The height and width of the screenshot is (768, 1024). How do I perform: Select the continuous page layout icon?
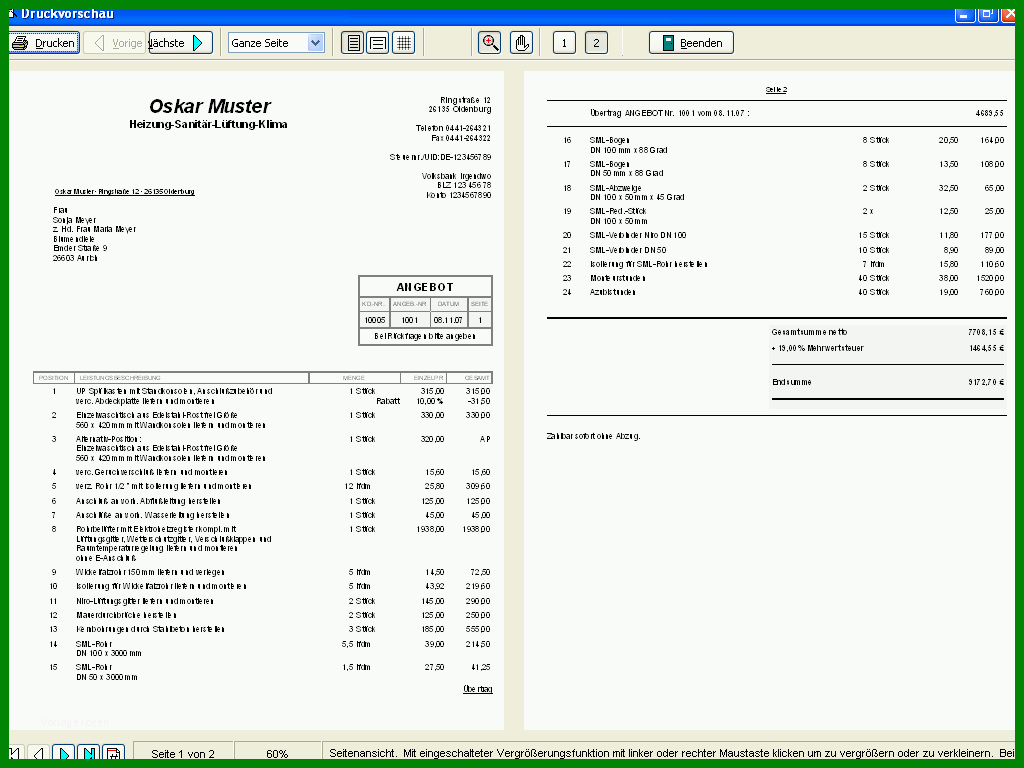pos(353,43)
